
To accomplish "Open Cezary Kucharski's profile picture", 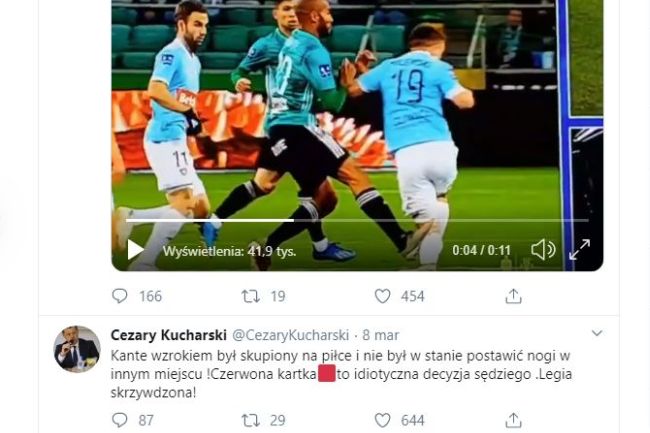I will tap(77, 349).
